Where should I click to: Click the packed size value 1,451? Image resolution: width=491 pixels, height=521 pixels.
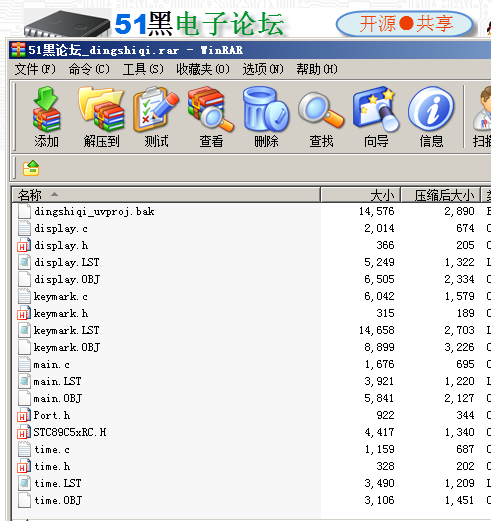pyautogui.click(x=459, y=500)
